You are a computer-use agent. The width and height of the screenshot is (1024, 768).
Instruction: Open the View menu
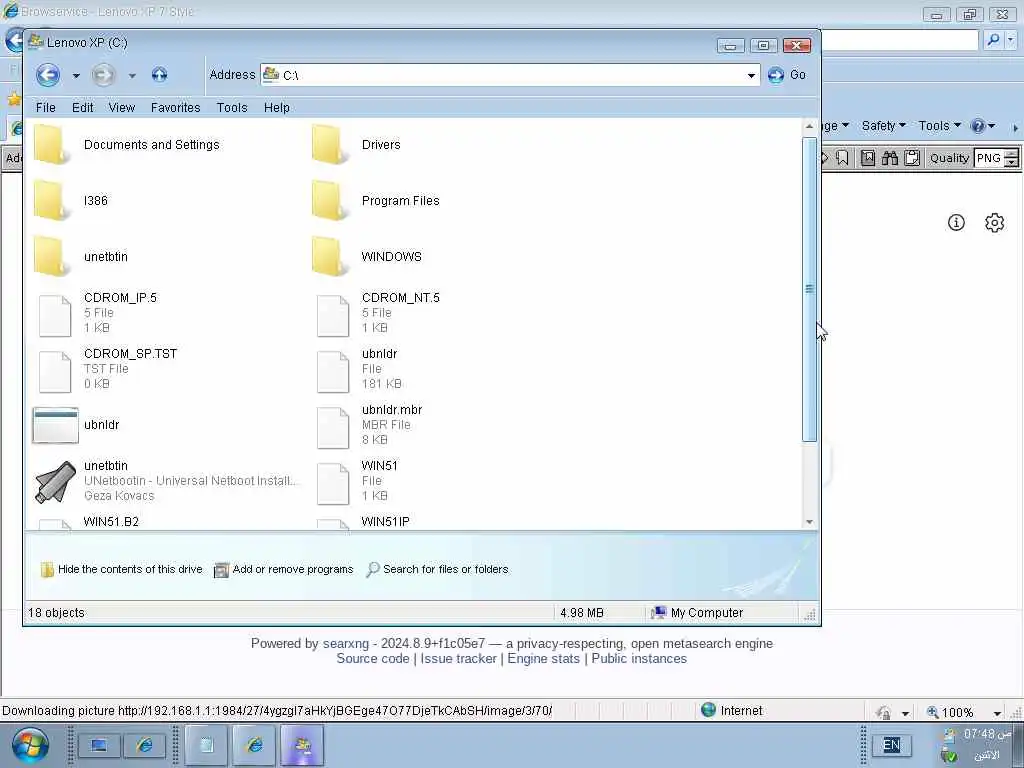[x=121, y=108]
